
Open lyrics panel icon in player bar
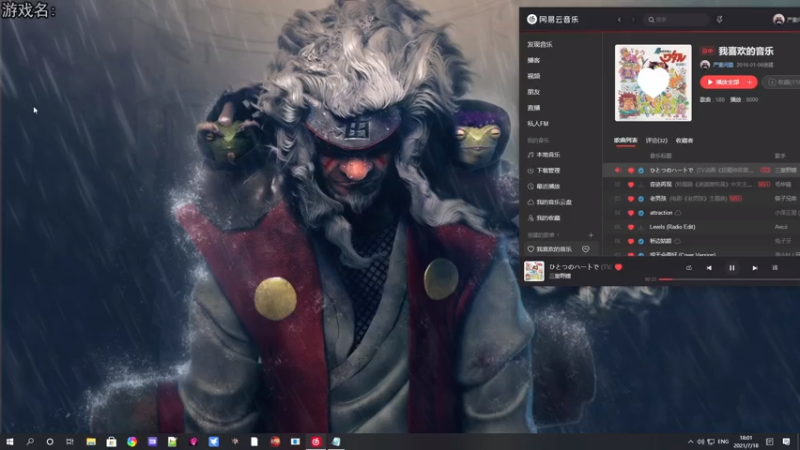[x=774, y=268]
